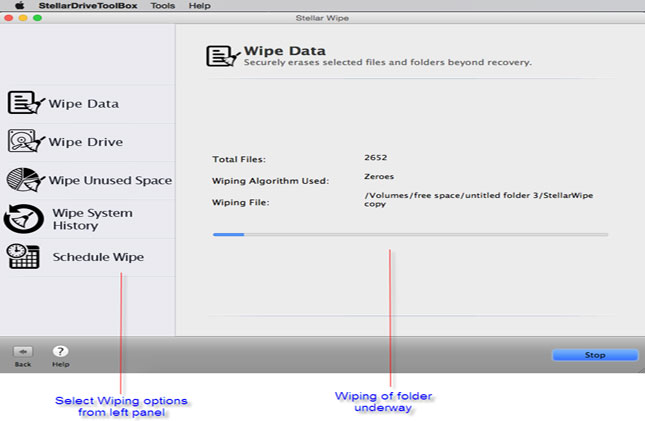Click the Back arrow icon in bottom toolbar
This screenshot has height=421, width=645.
pos(23,351)
